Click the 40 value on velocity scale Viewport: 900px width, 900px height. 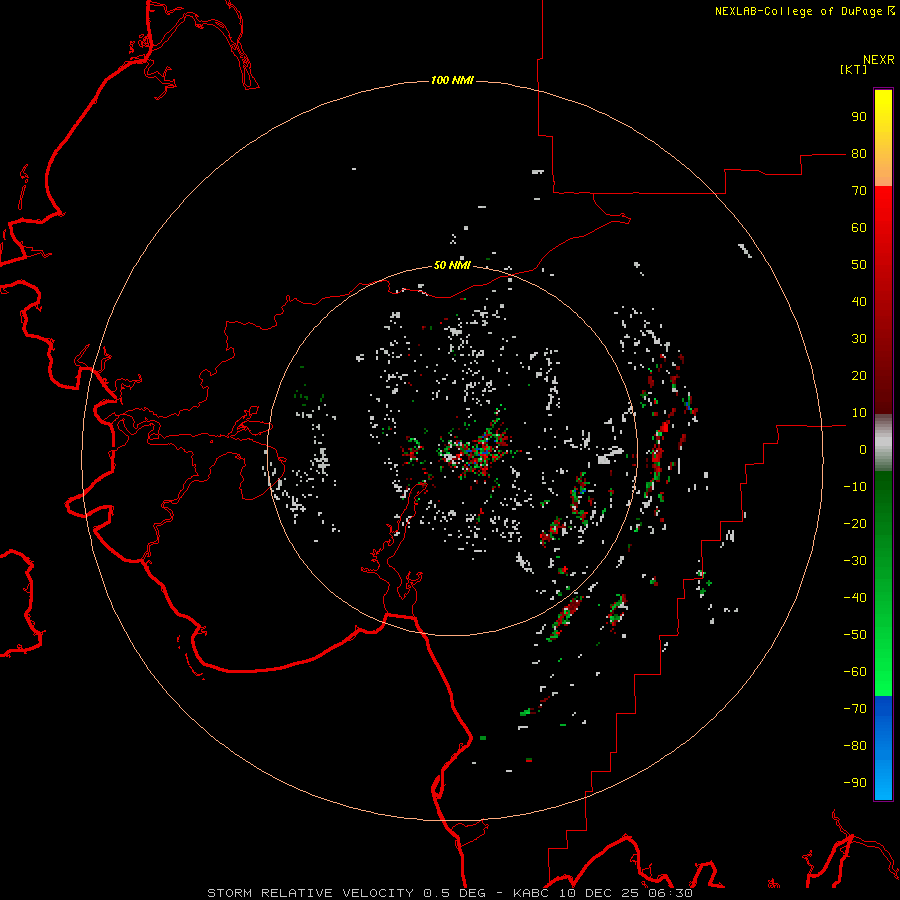pos(859,301)
